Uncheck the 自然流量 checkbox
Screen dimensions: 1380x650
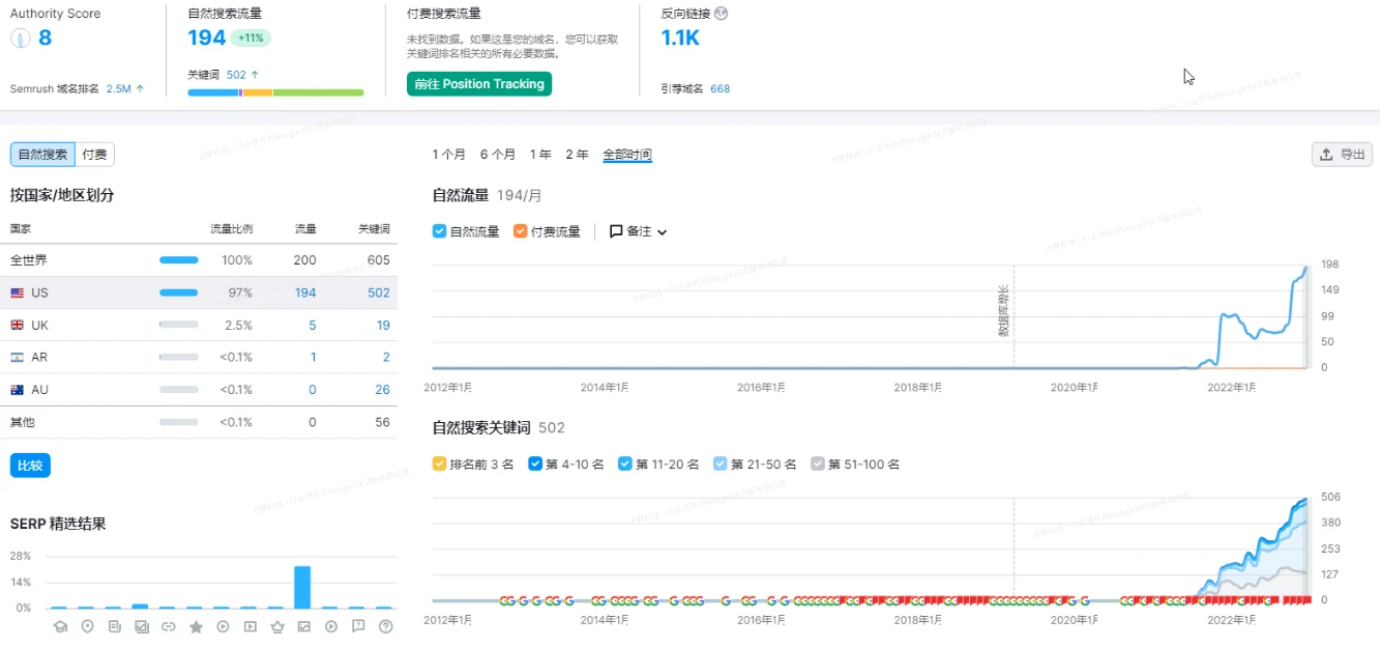tap(439, 231)
